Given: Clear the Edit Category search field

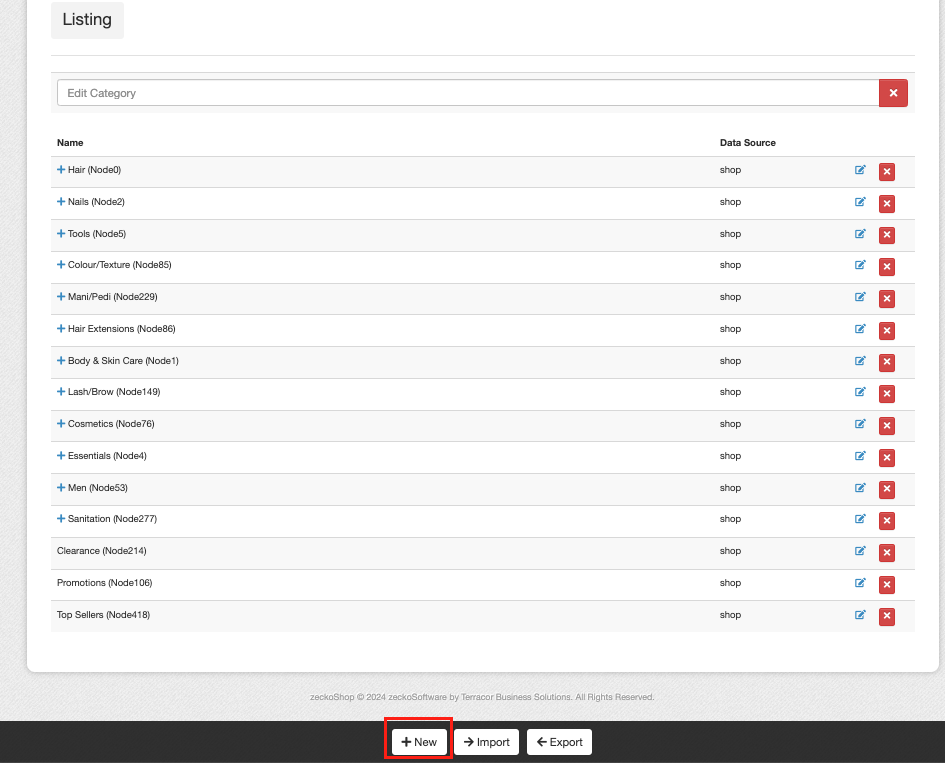Looking at the screenshot, I should pyautogui.click(x=893, y=93).
